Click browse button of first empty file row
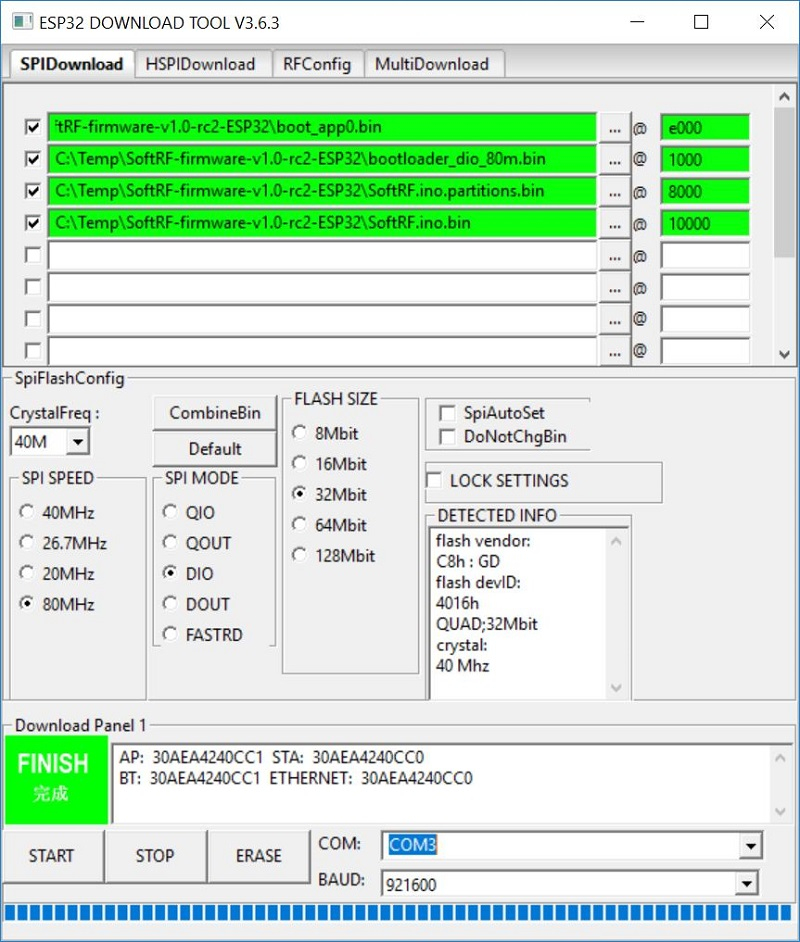Viewport: 800px width, 942px height. coord(614,256)
